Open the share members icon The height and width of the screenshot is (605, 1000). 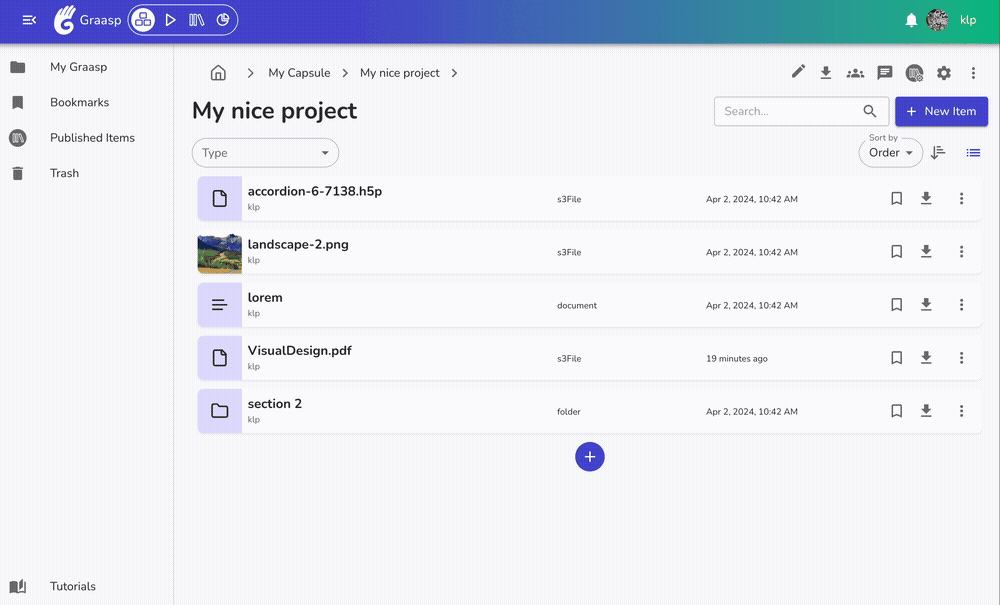pos(855,72)
